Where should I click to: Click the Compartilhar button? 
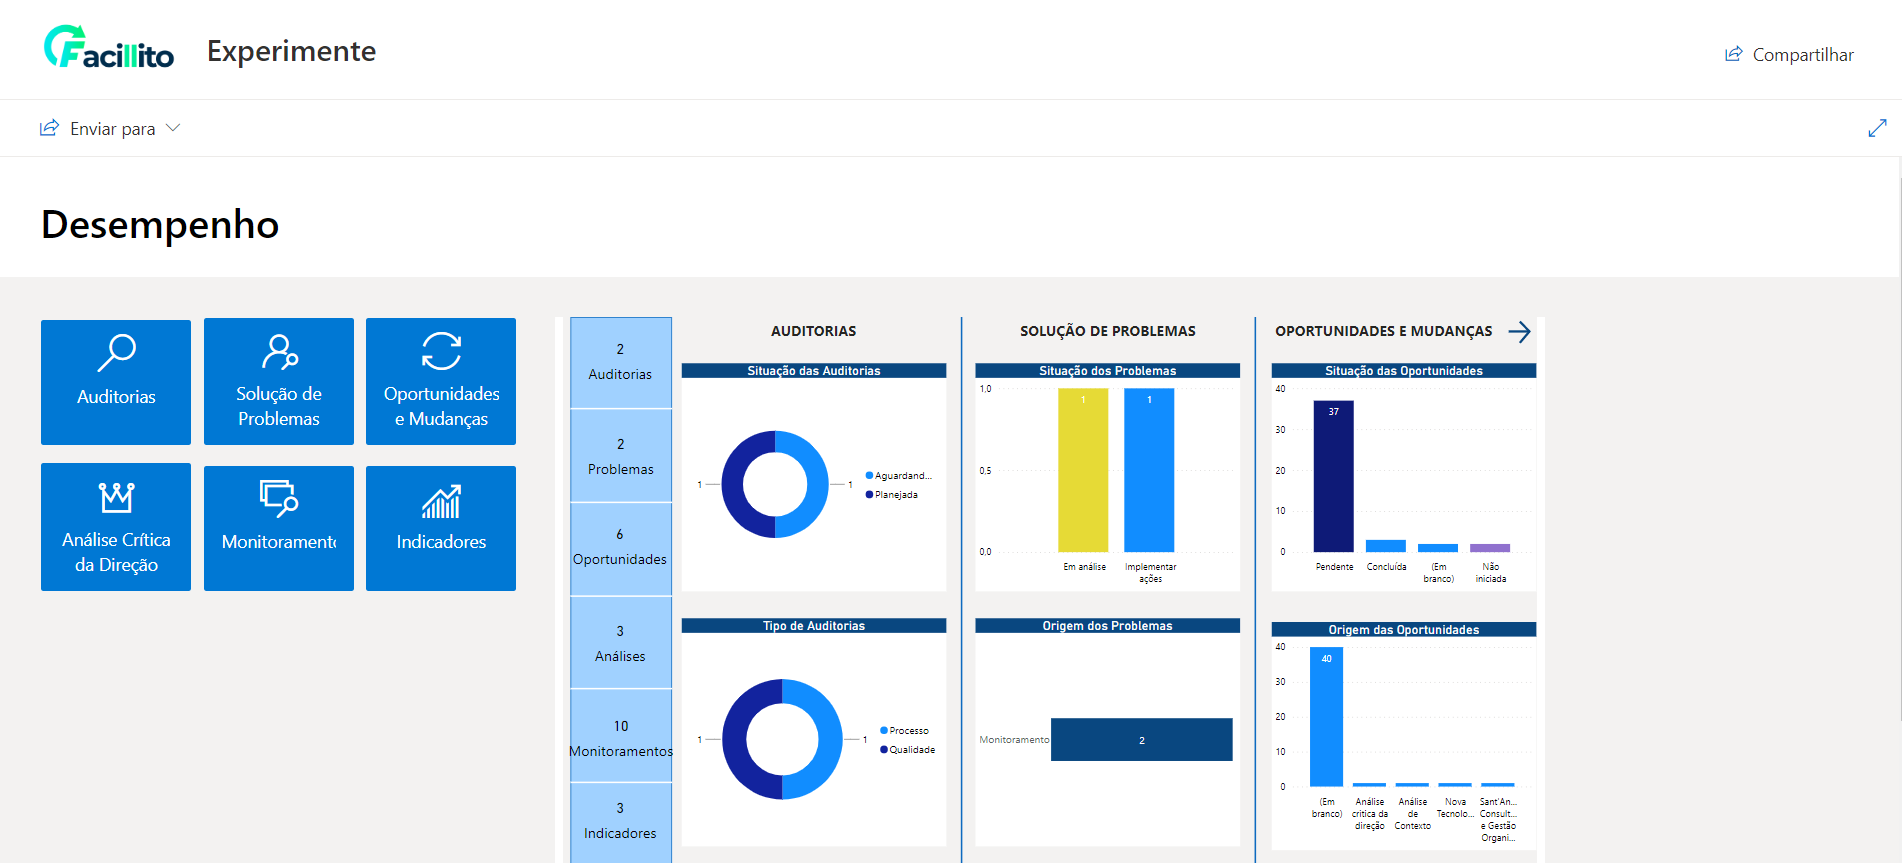pyautogui.click(x=1789, y=55)
